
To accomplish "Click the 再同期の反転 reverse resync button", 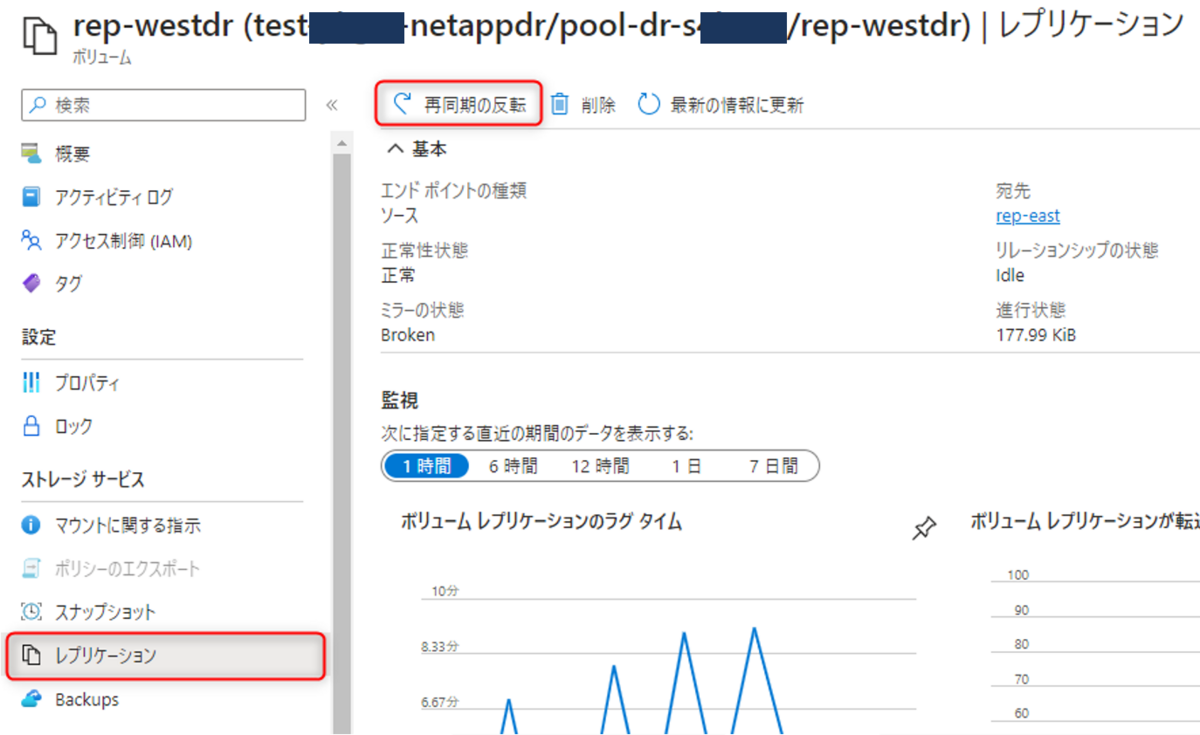I will click(x=459, y=104).
